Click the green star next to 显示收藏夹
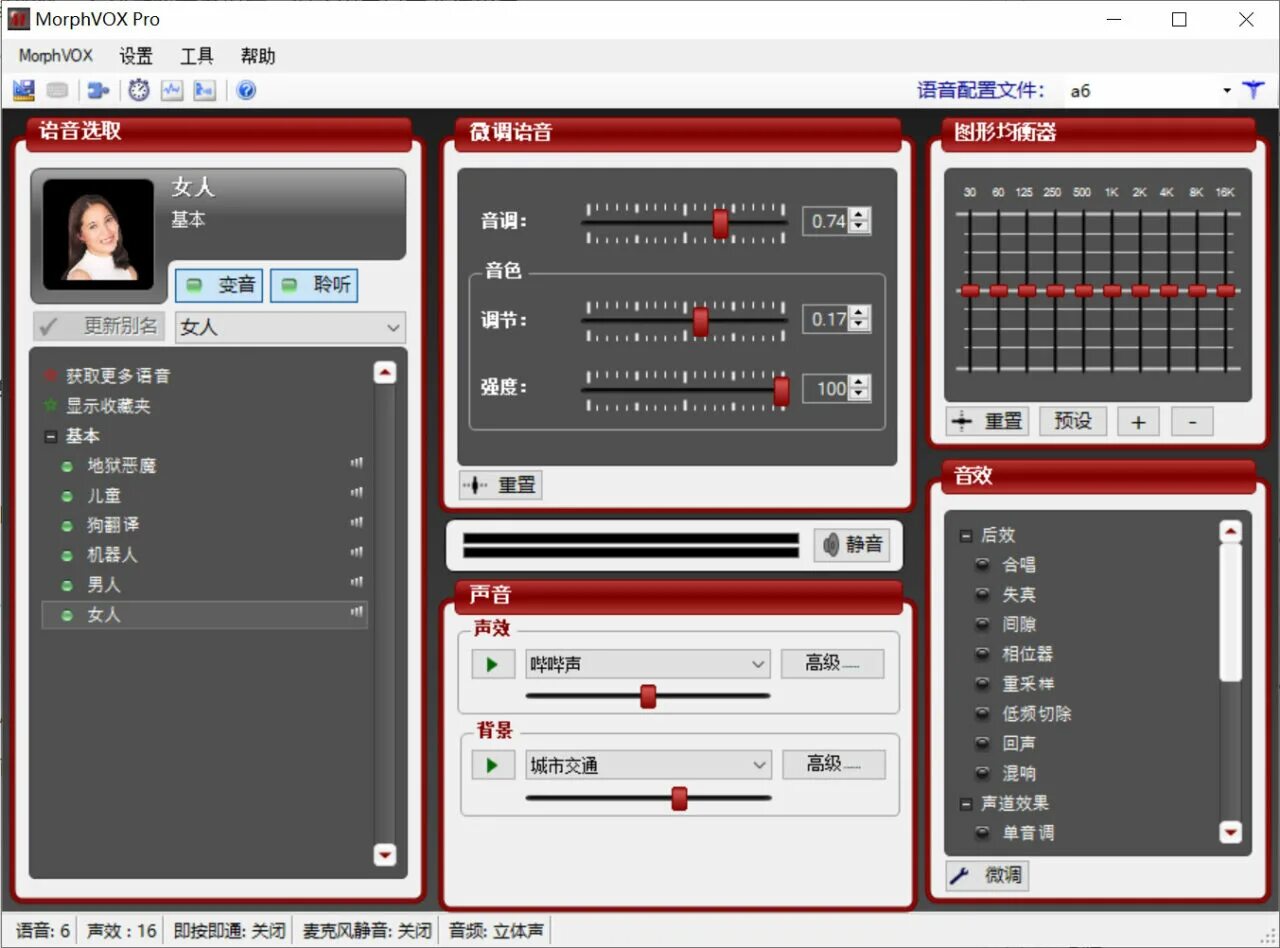This screenshot has width=1280, height=948. click(51, 406)
